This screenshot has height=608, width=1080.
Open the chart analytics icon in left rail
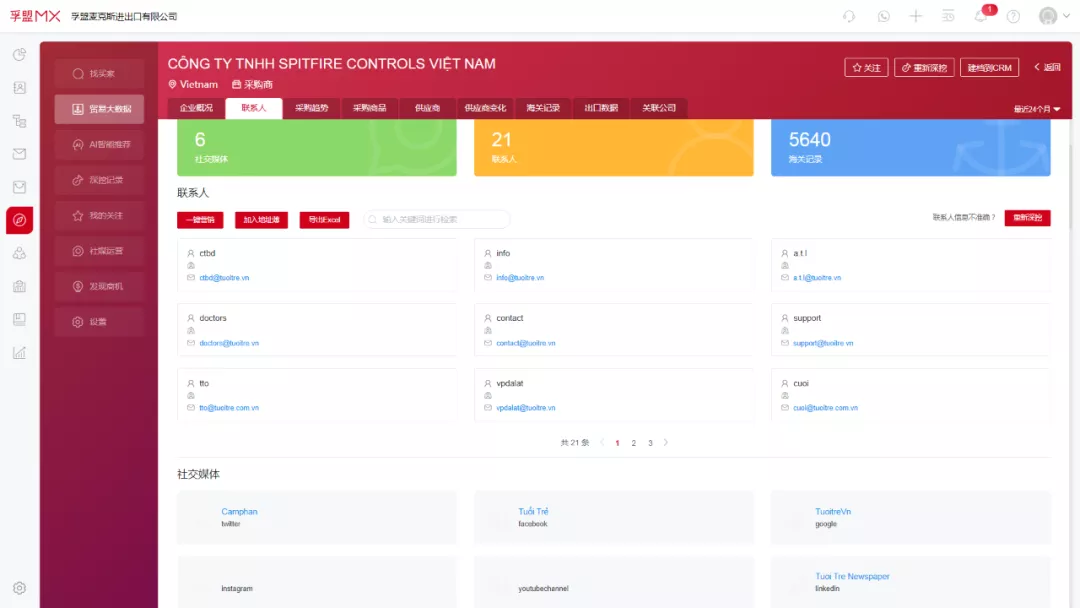coord(19,352)
